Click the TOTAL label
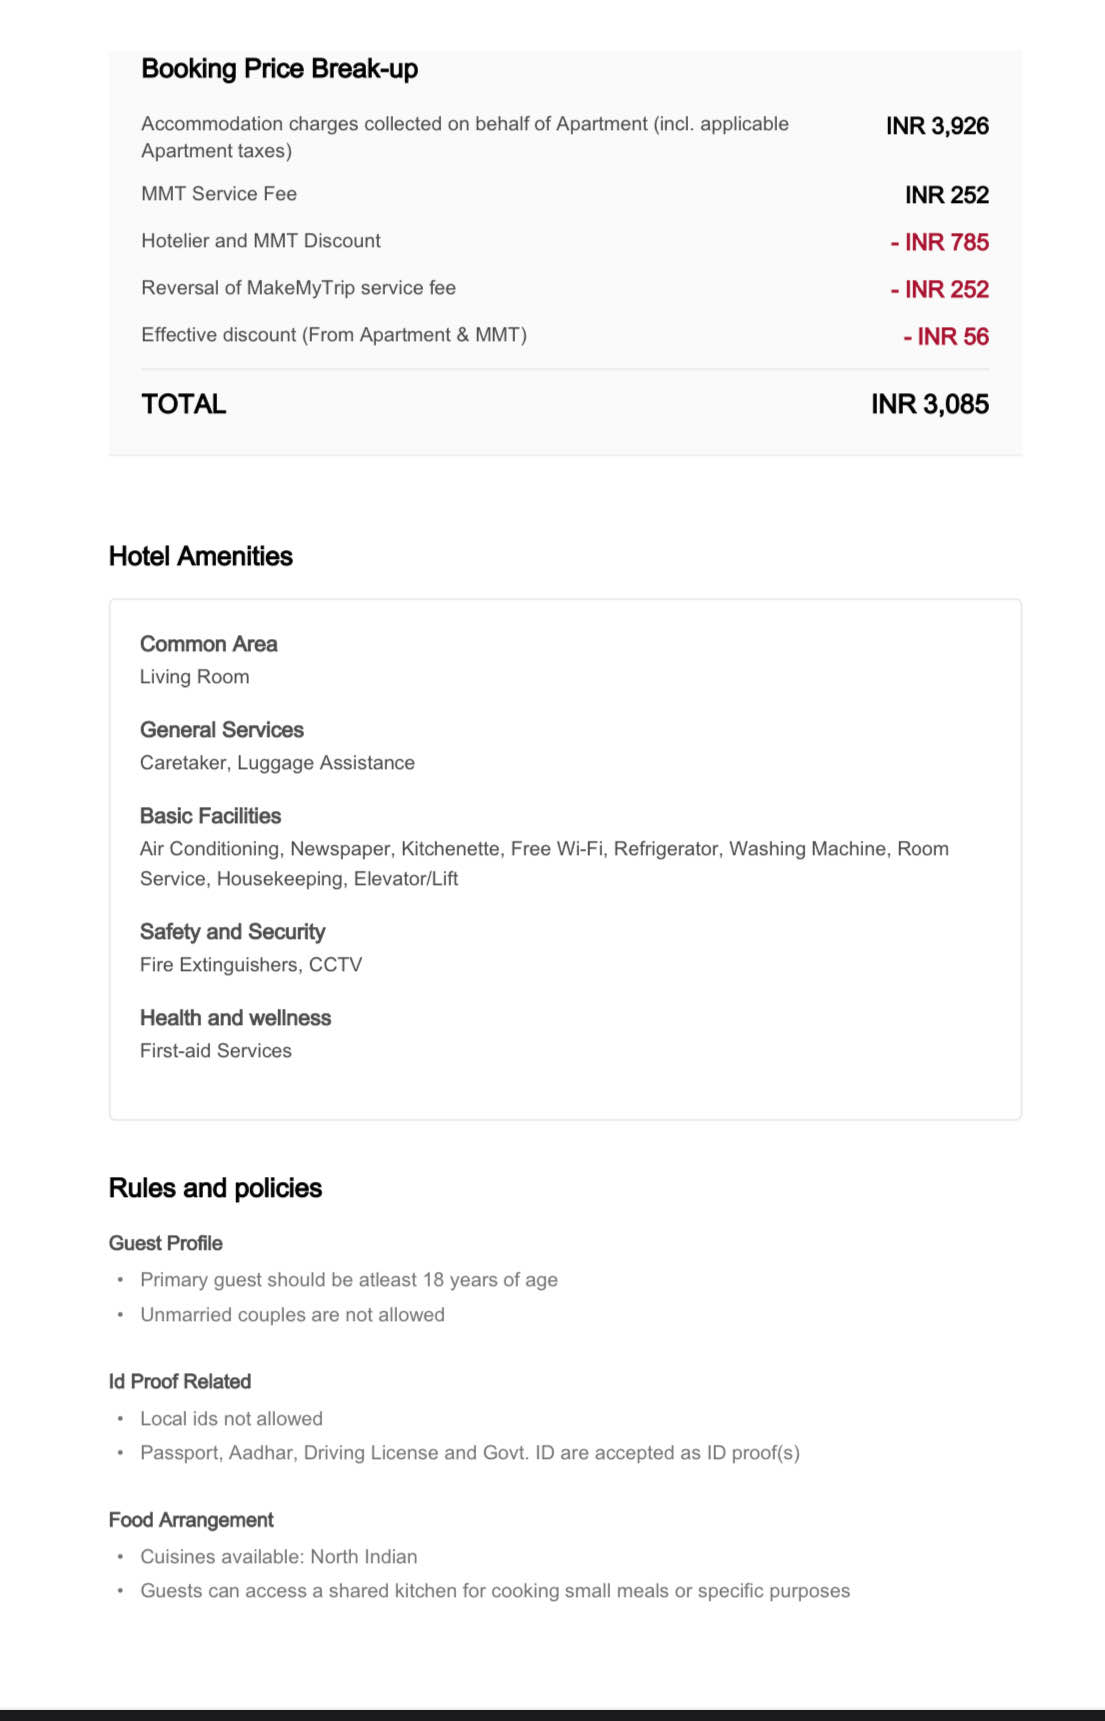This screenshot has height=1721, width=1105. (x=184, y=404)
